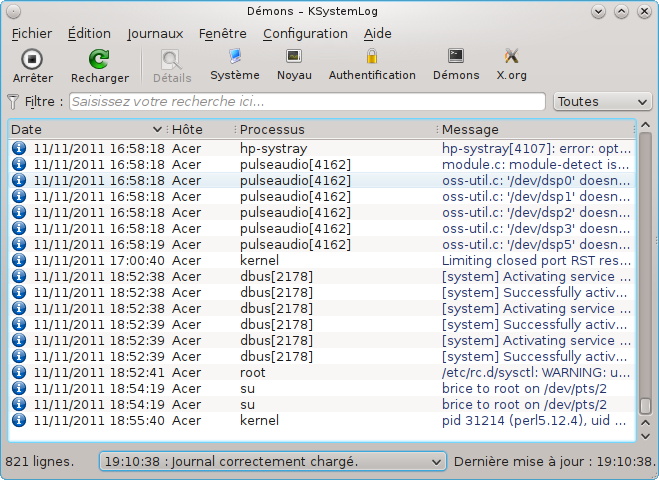Viewport: 659px width, 480px height.
Task: Select '/etc/rc.d/sysctl: WARNING' message
Action: [536, 372]
